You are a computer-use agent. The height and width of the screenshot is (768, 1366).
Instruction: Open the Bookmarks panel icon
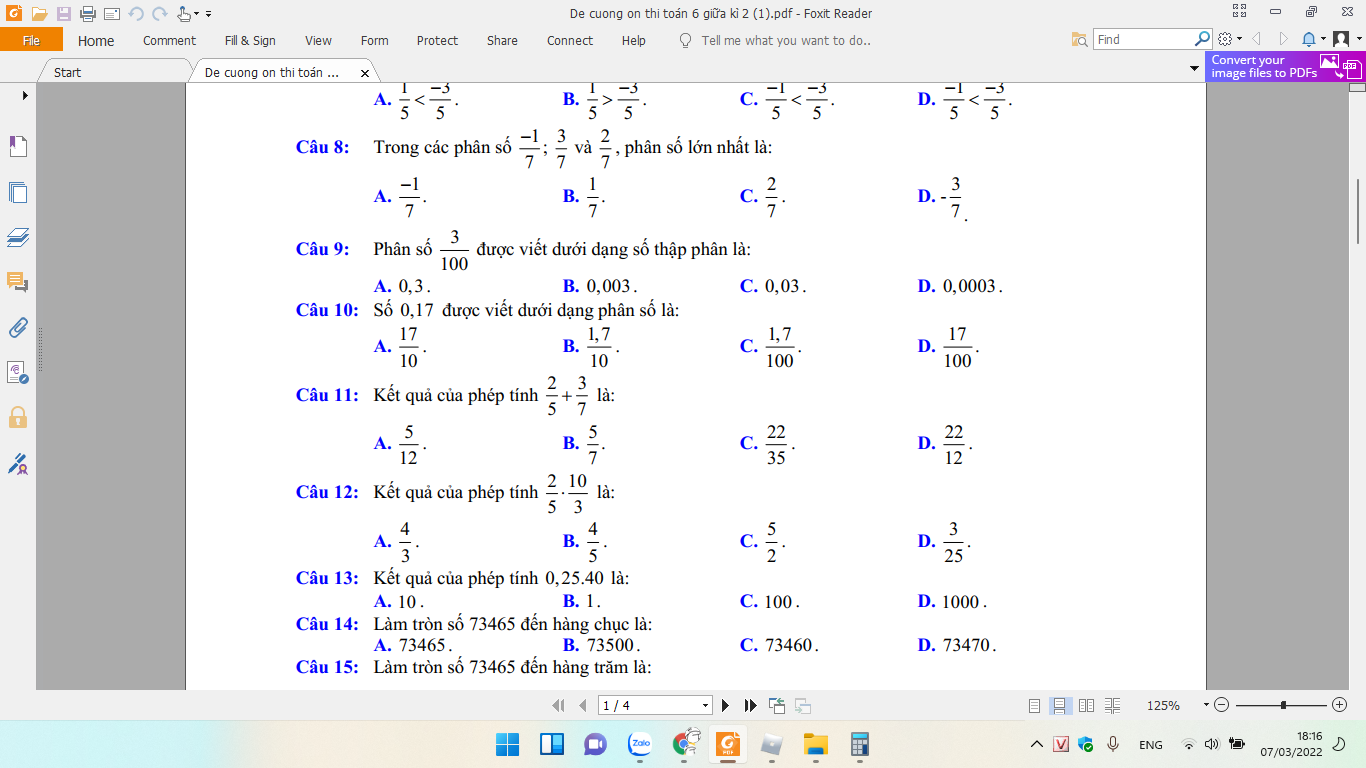18,146
